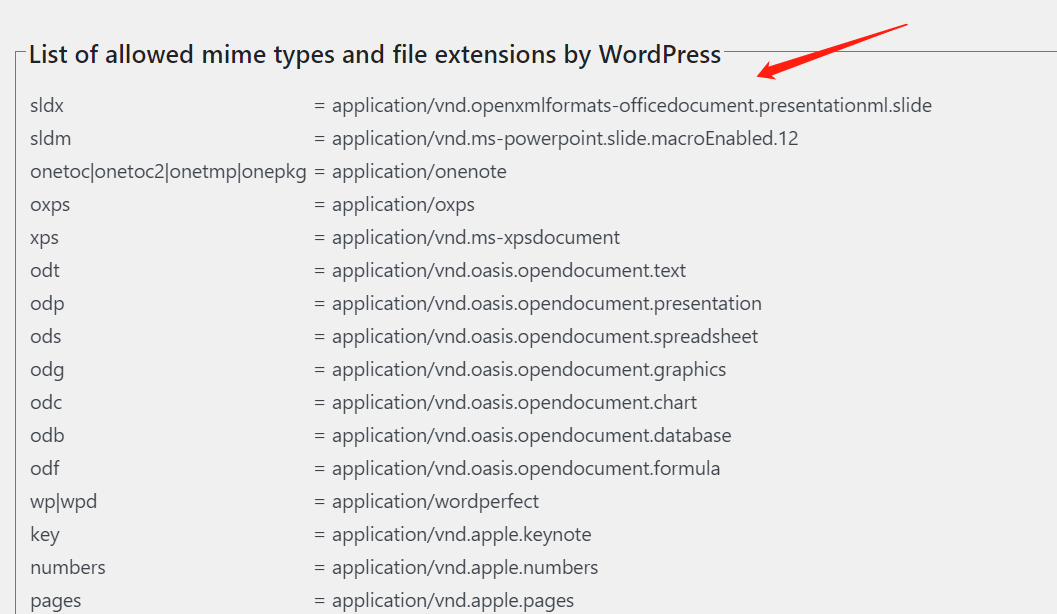1057x614 pixels.
Task: Select the 'application/wordperfect' mime type
Action: (x=435, y=502)
